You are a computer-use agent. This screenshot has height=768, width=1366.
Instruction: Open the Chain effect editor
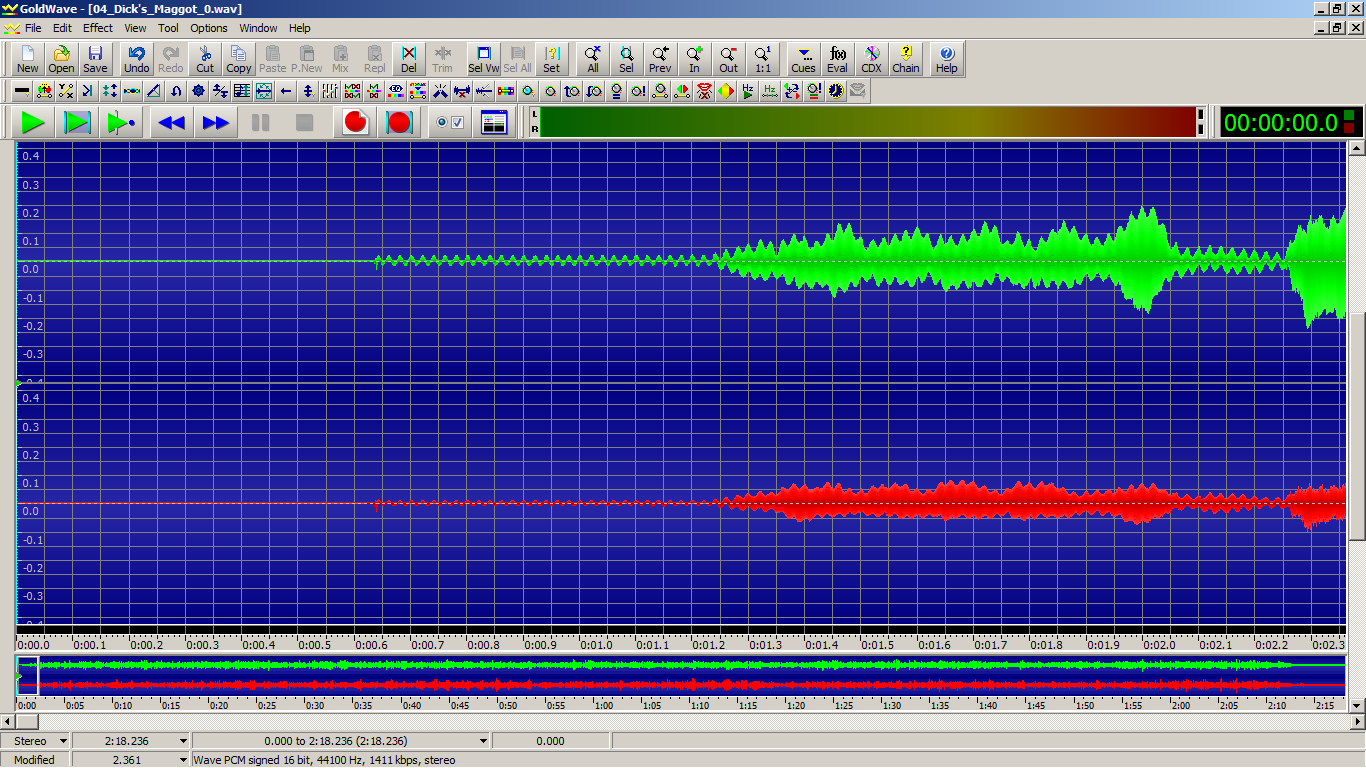(905, 59)
